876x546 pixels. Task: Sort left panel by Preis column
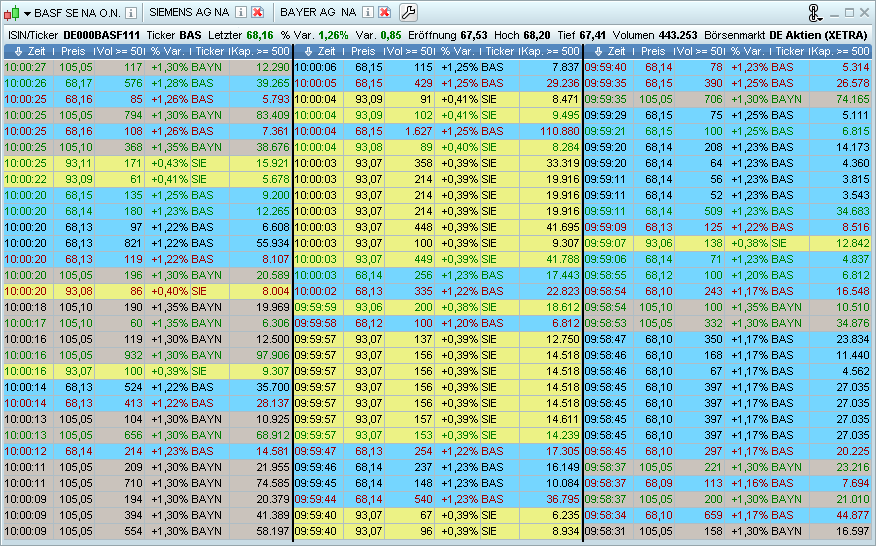73,51
